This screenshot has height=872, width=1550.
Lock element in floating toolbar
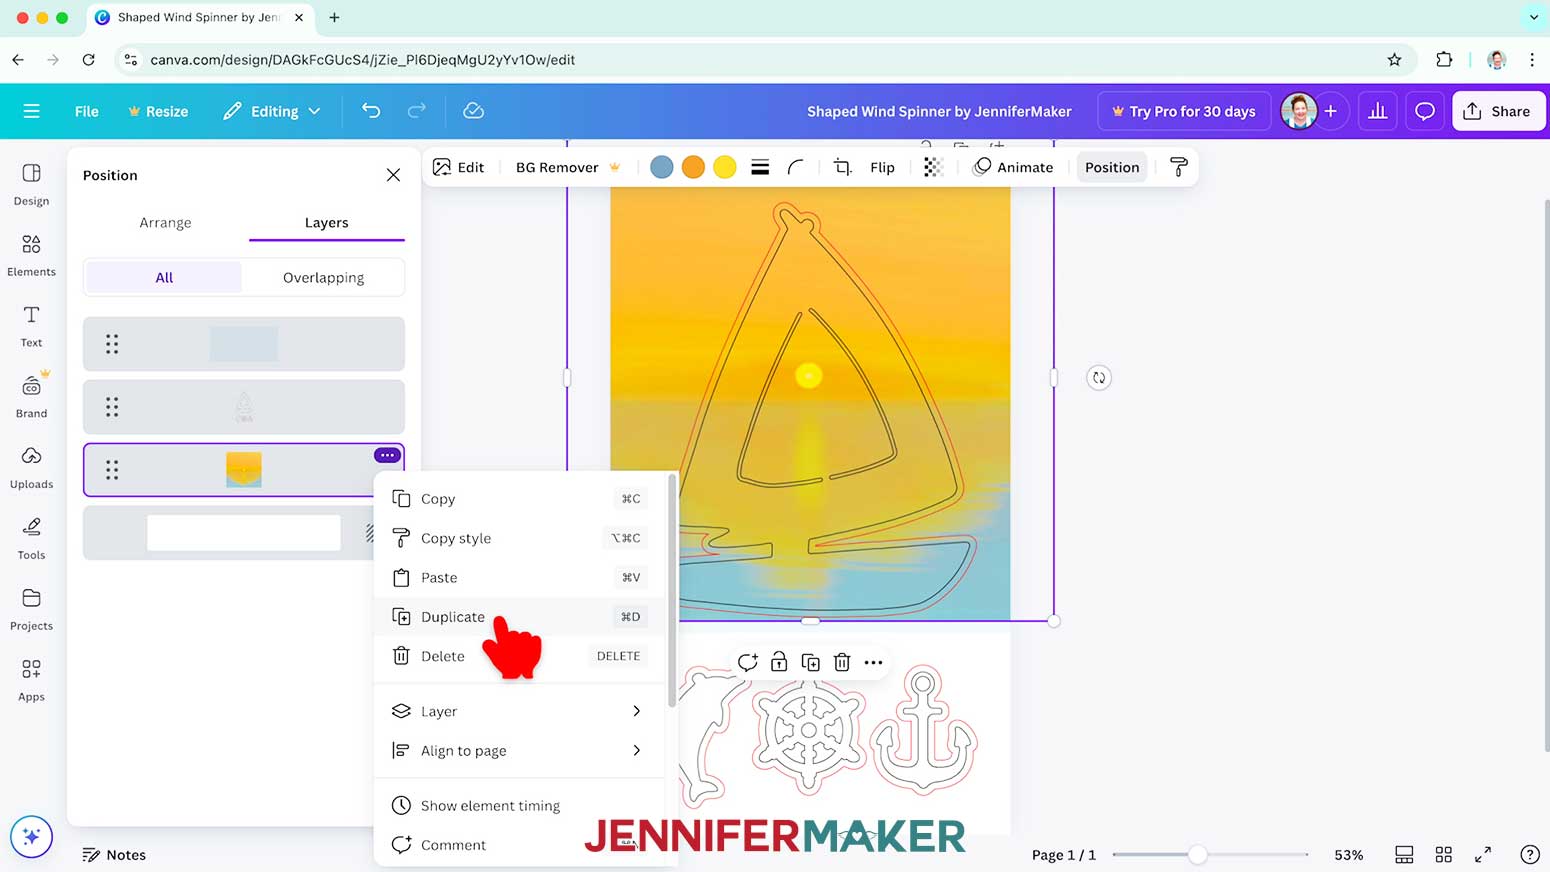coord(779,662)
